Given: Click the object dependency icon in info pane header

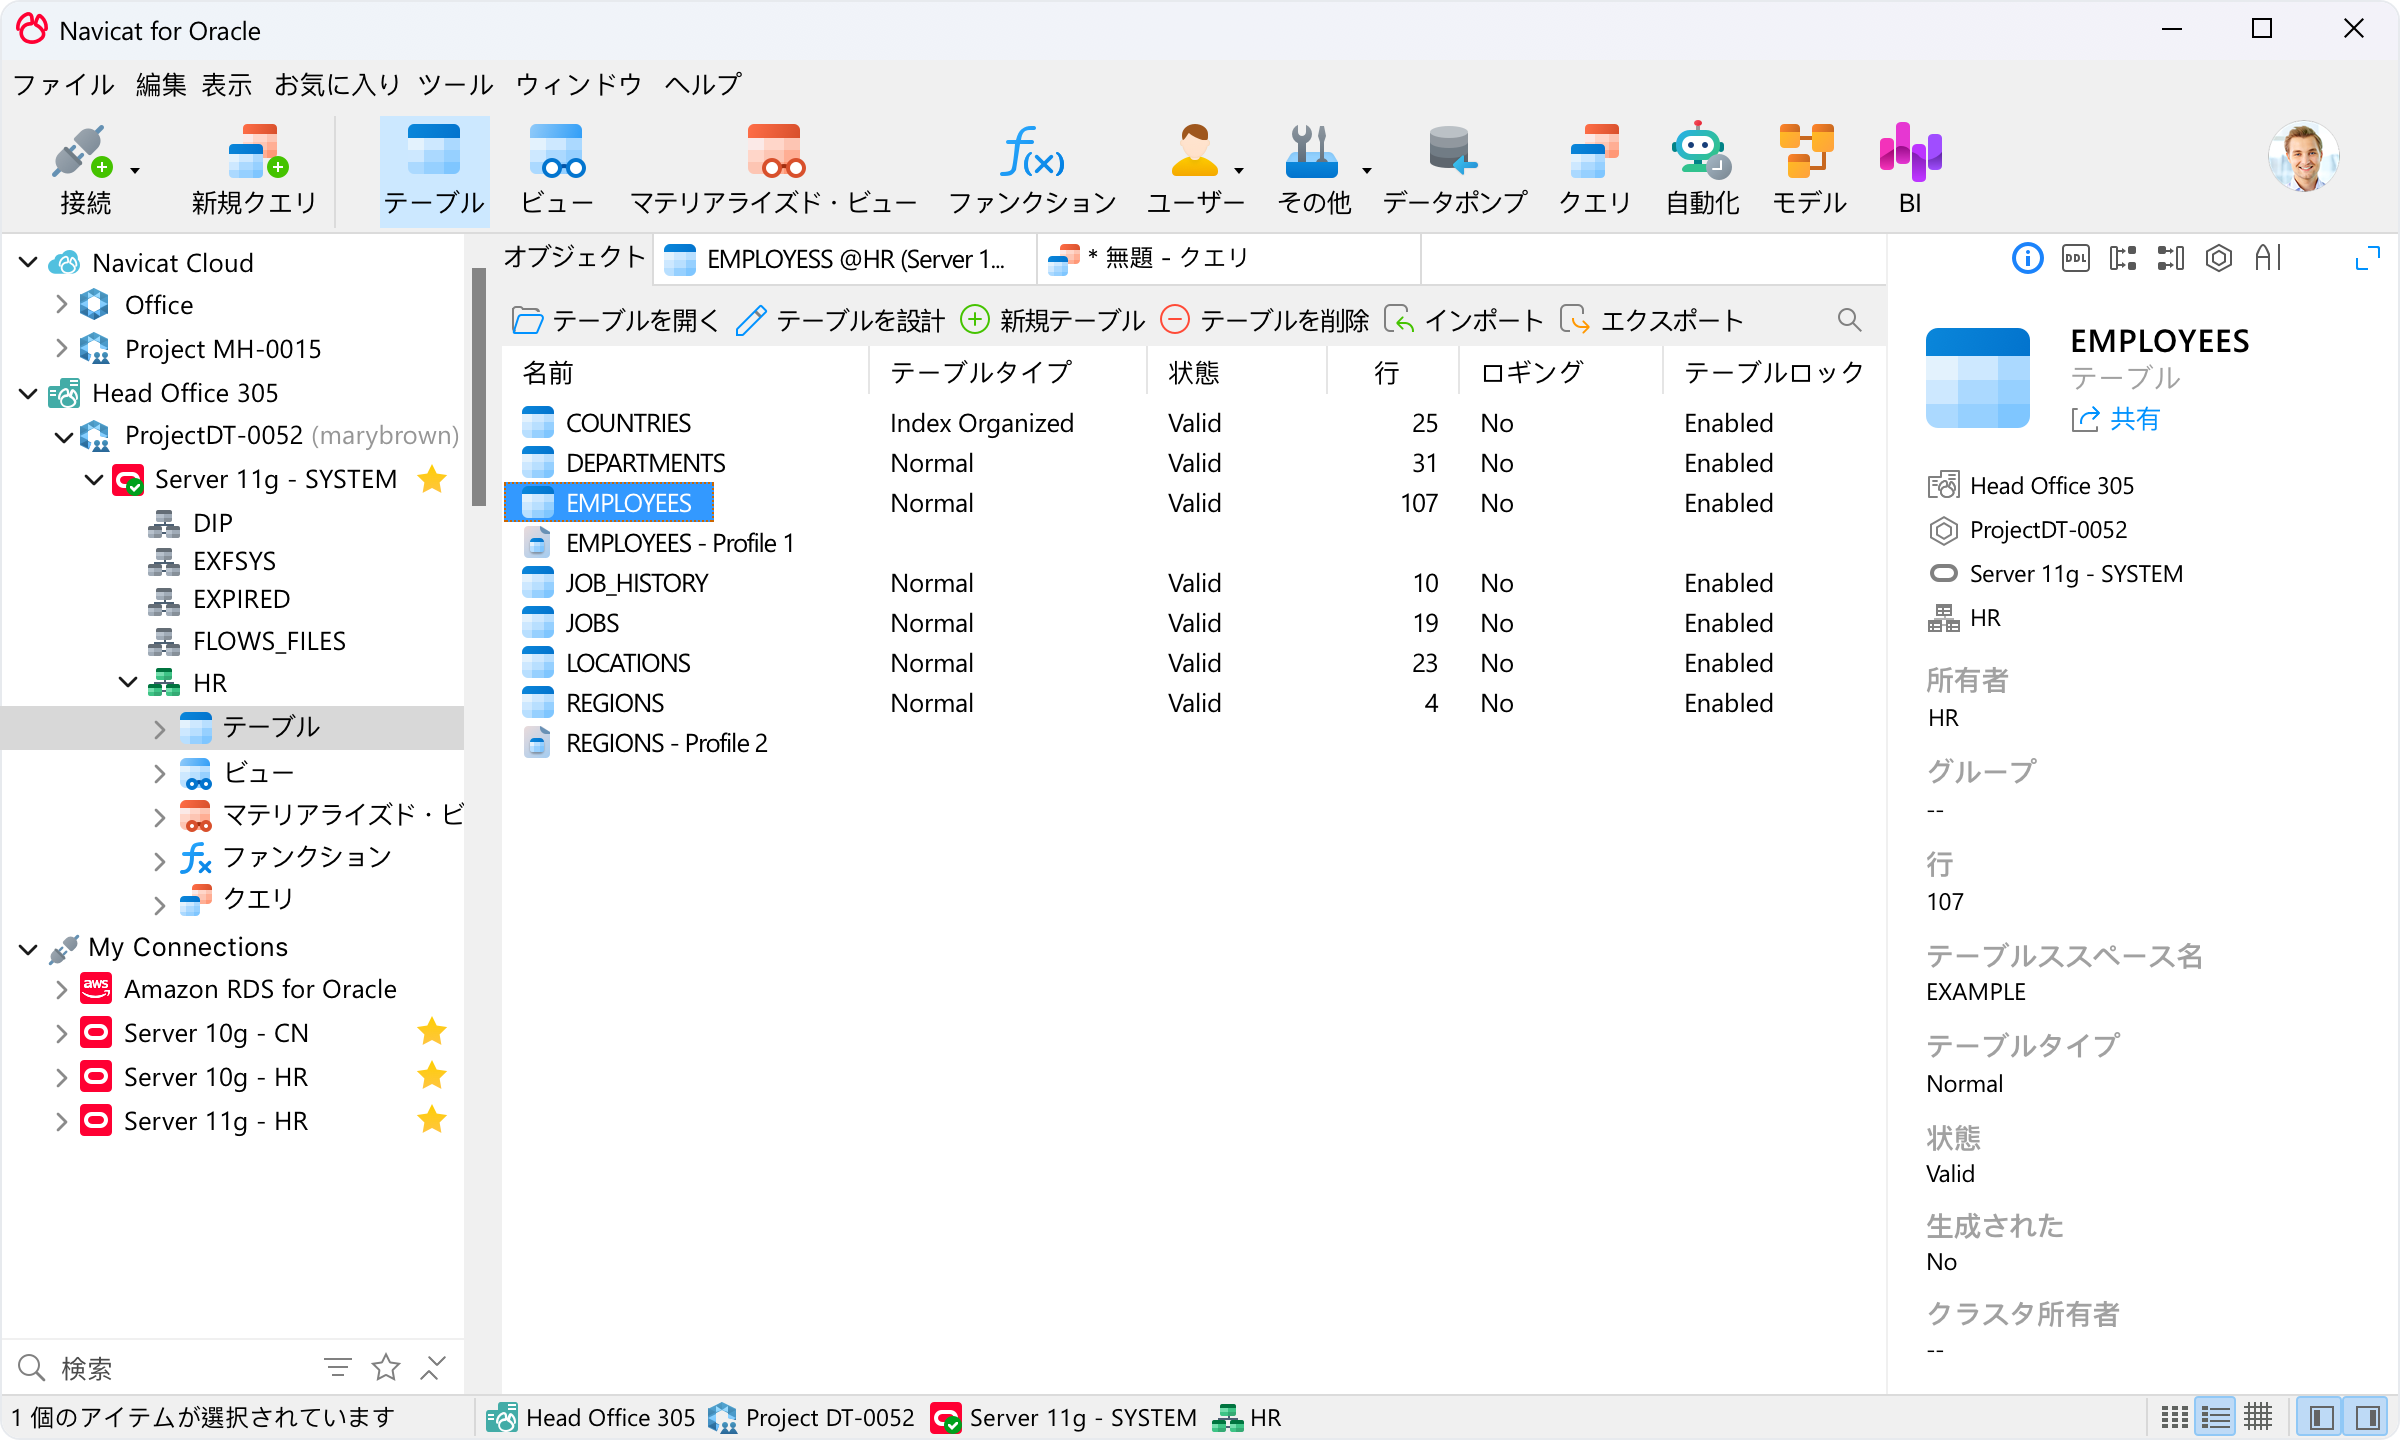Looking at the screenshot, I should (2123, 259).
